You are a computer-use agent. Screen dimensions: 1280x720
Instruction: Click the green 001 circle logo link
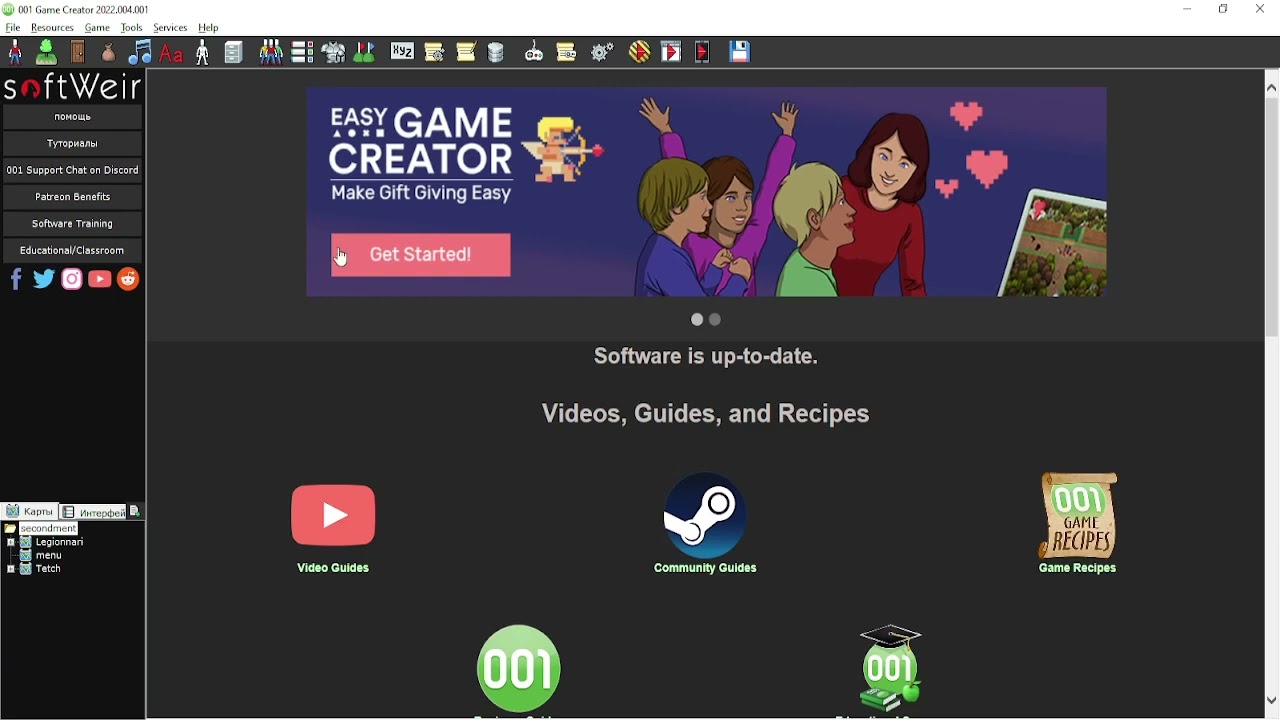(x=519, y=669)
